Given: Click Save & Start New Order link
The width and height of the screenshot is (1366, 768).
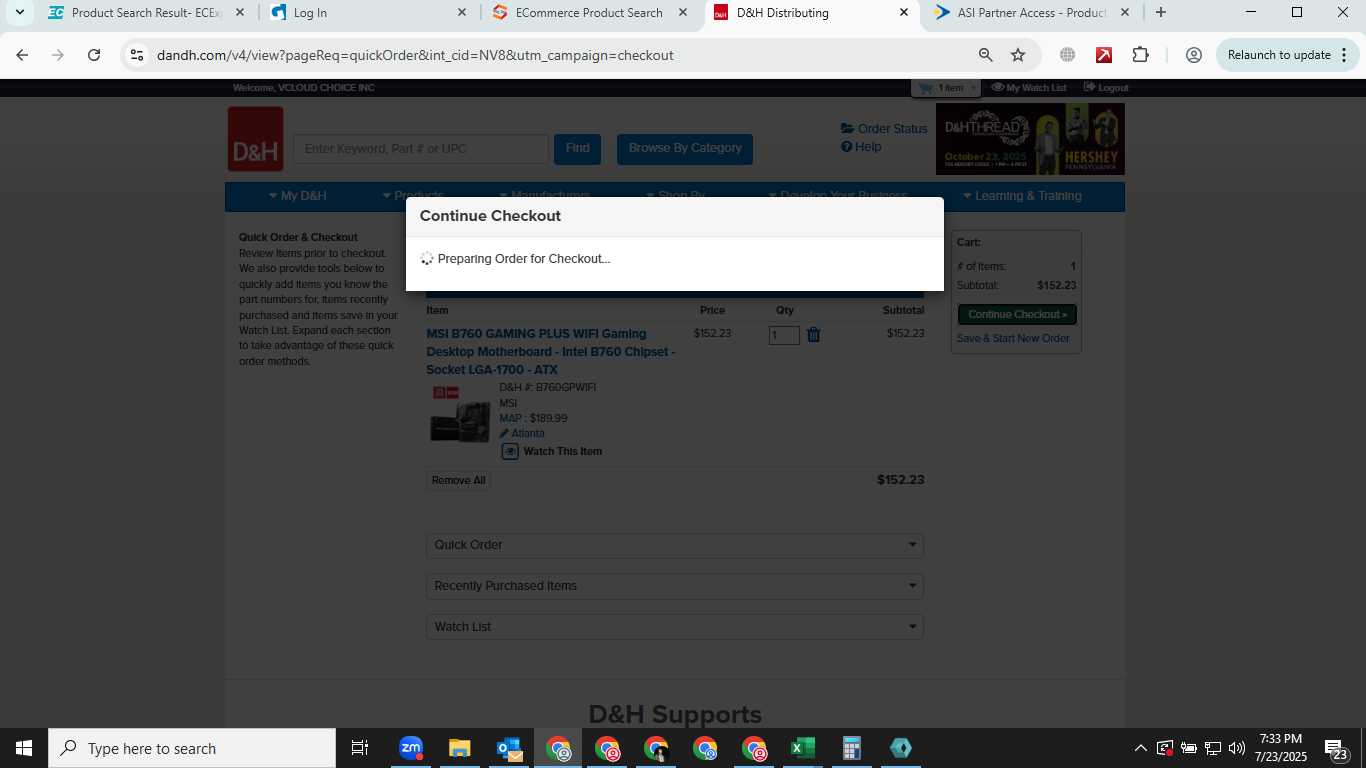Looking at the screenshot, I should pyautogui.click(x=1013, y=339).
